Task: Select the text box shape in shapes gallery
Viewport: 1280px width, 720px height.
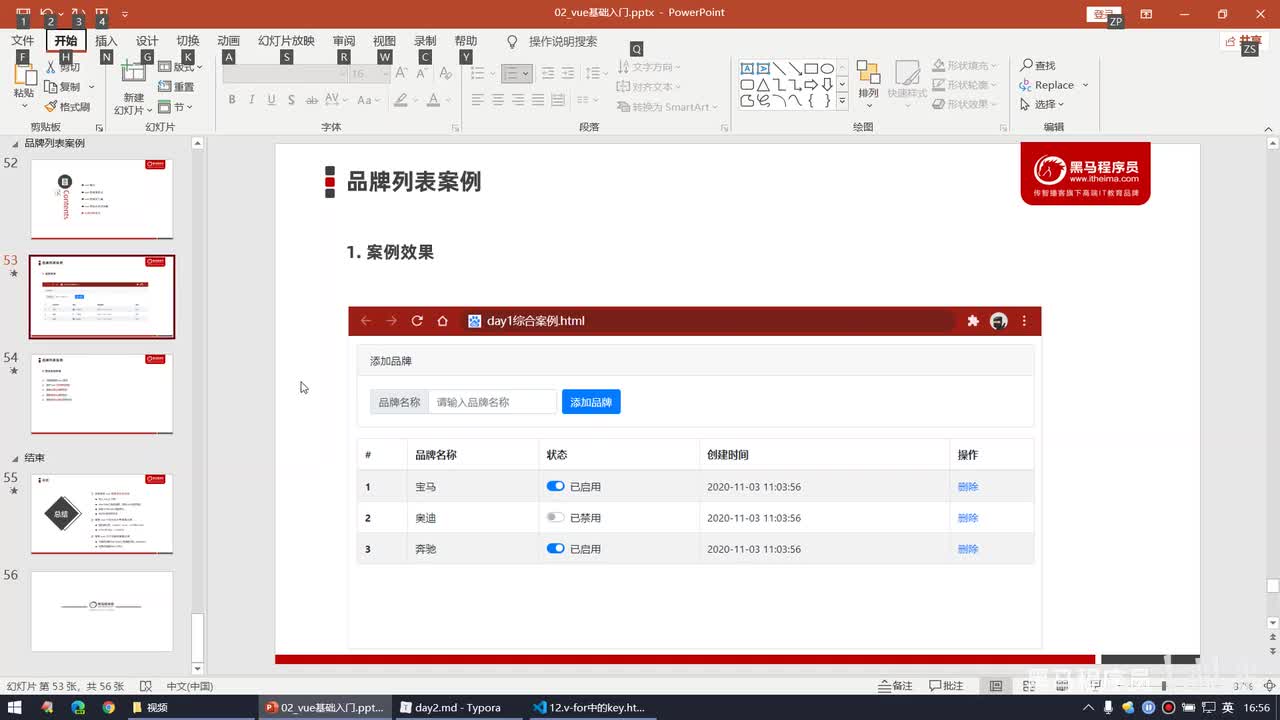Action: [747, 69]
